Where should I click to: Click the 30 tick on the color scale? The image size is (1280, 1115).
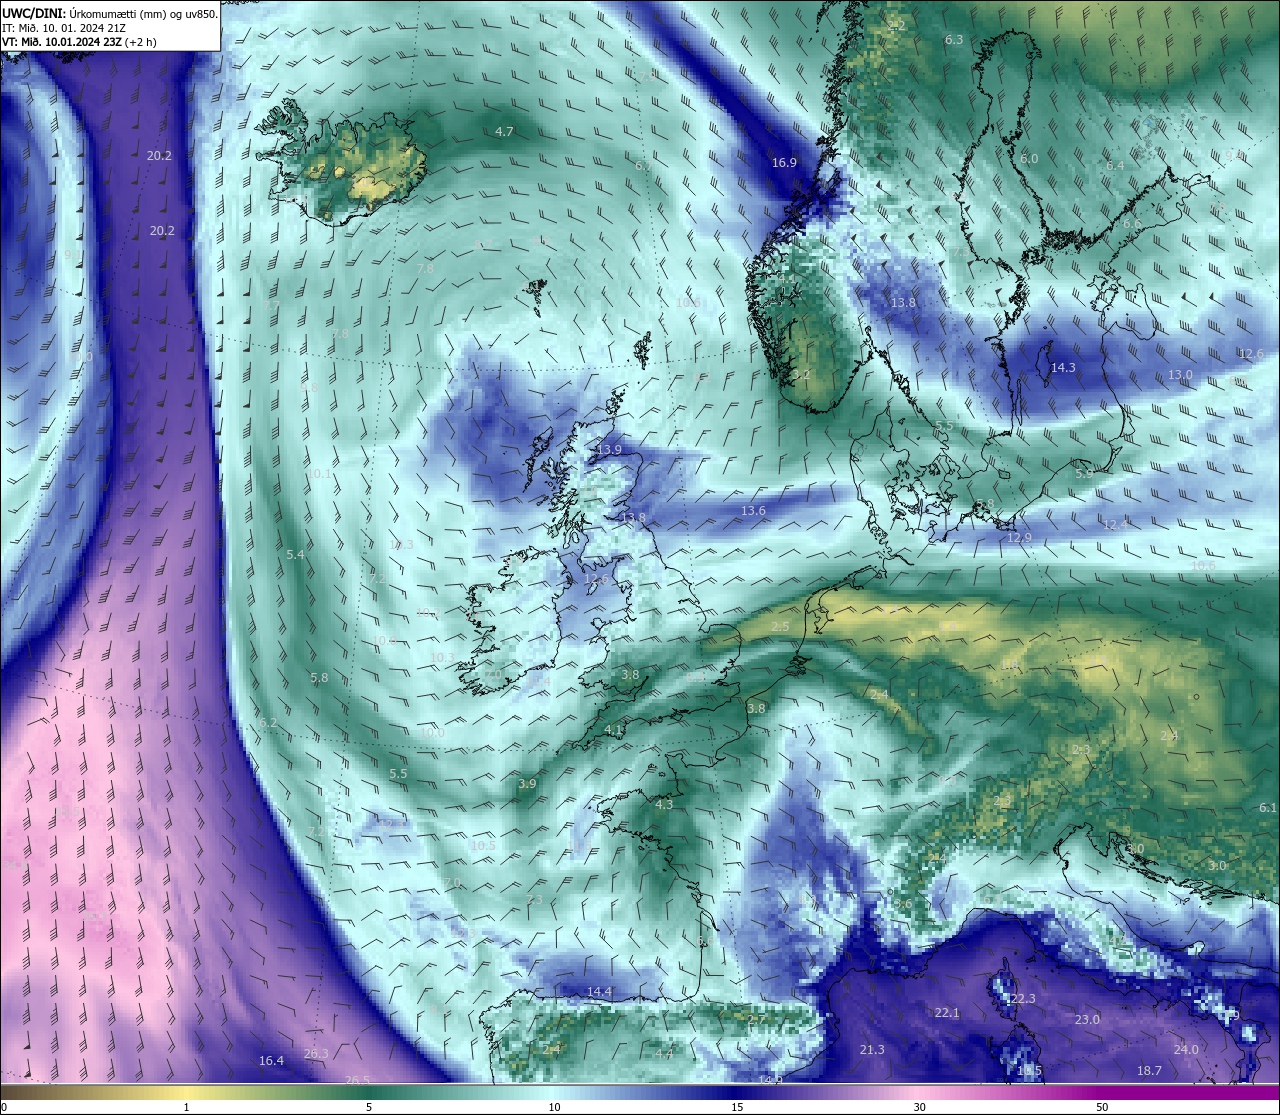919,1107
